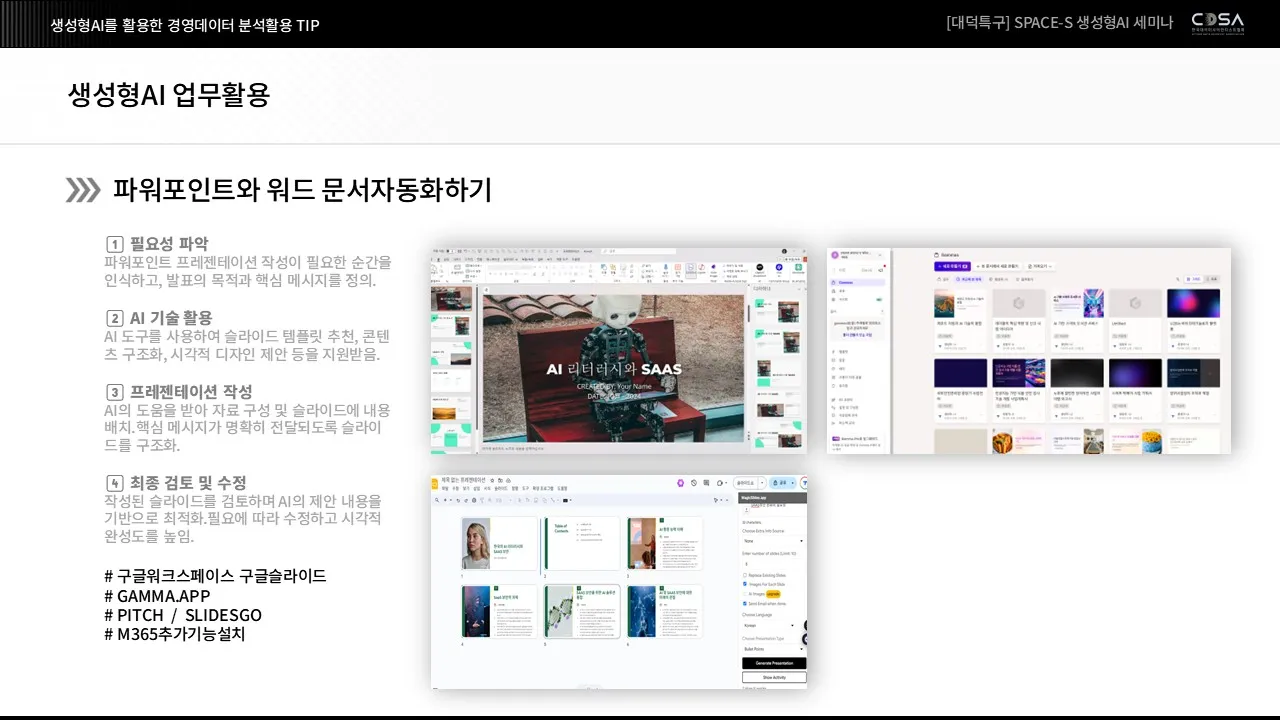Uncheck Images For Each Slide checkbox
This screenshot has height=720, width=1280.
(745, 584)
